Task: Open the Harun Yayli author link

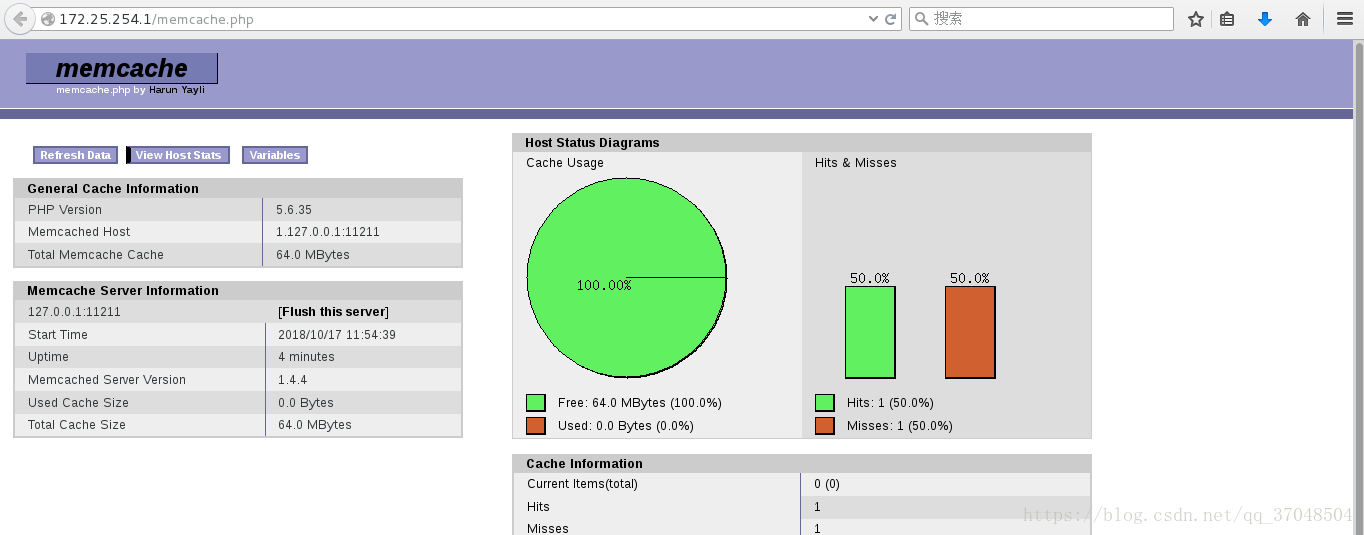Action: 177,90
